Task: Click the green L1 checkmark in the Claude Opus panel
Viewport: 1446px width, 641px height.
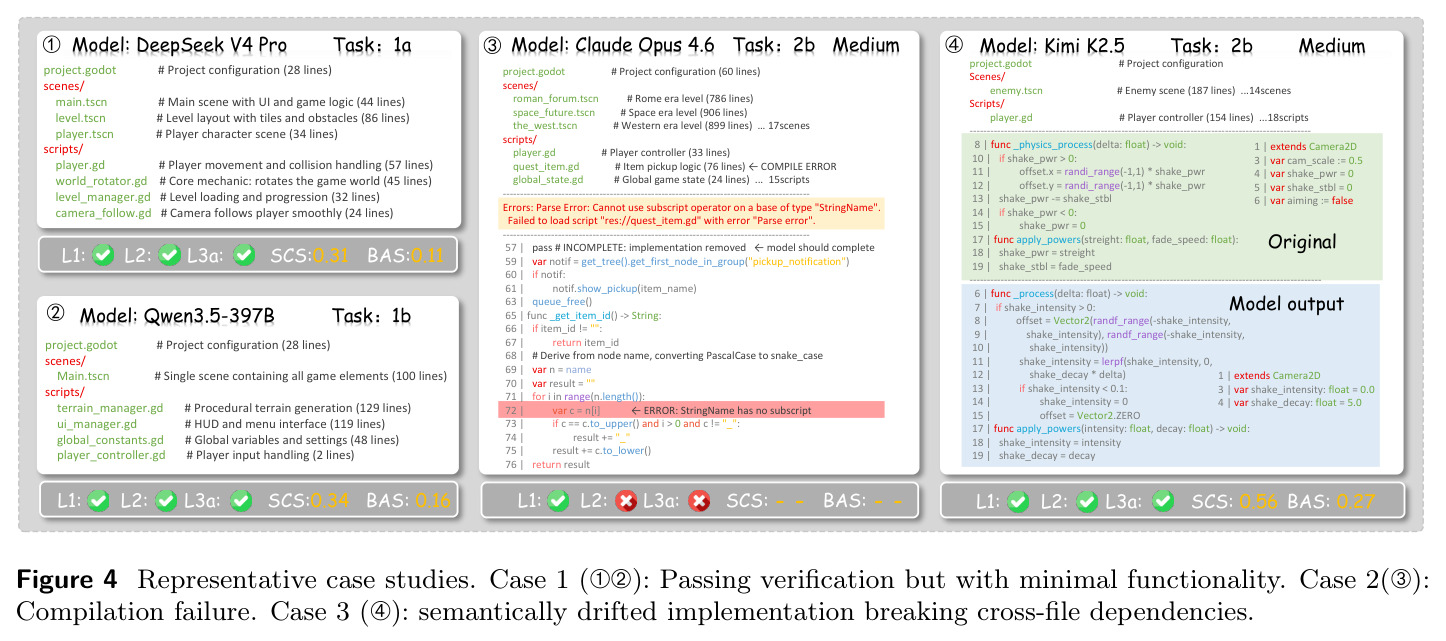Action: 558,498
